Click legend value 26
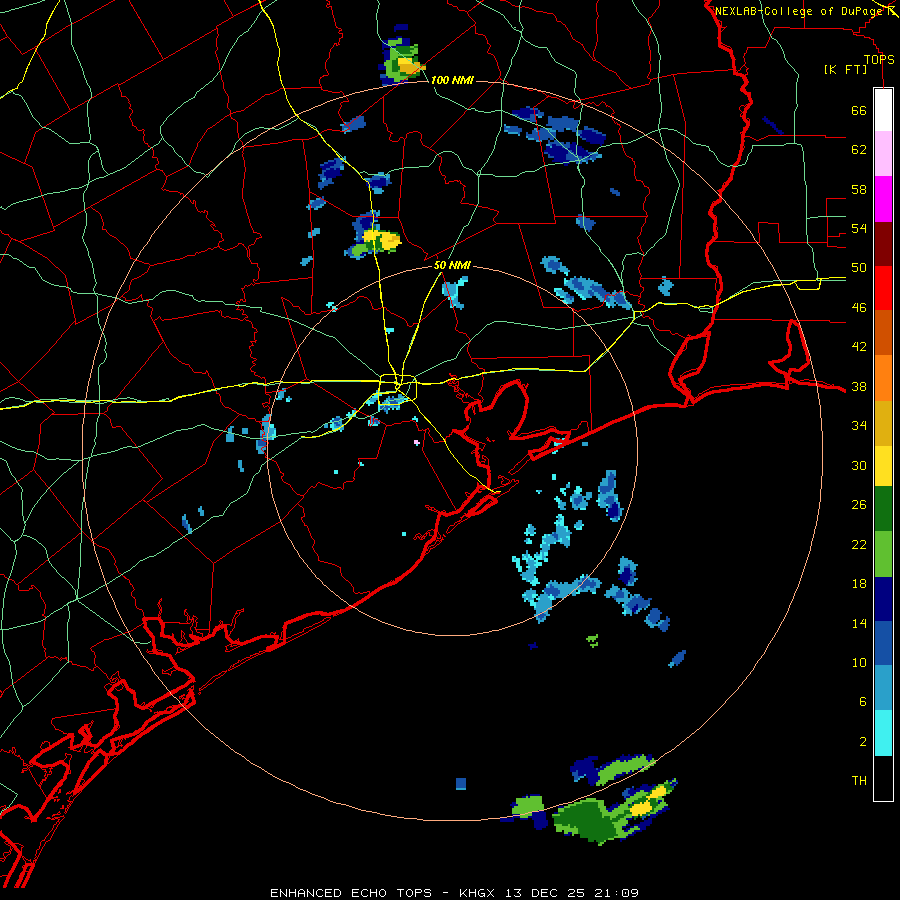 click(859, 505)
